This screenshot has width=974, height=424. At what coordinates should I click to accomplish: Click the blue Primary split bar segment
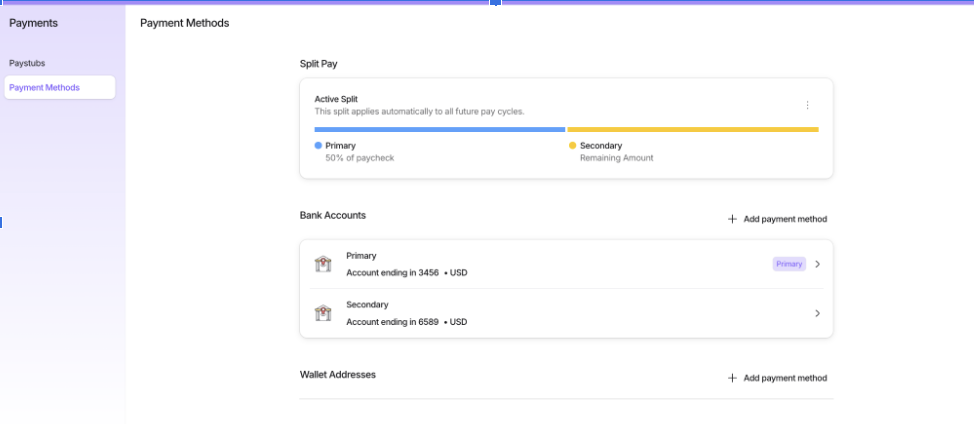coord(440,129)
